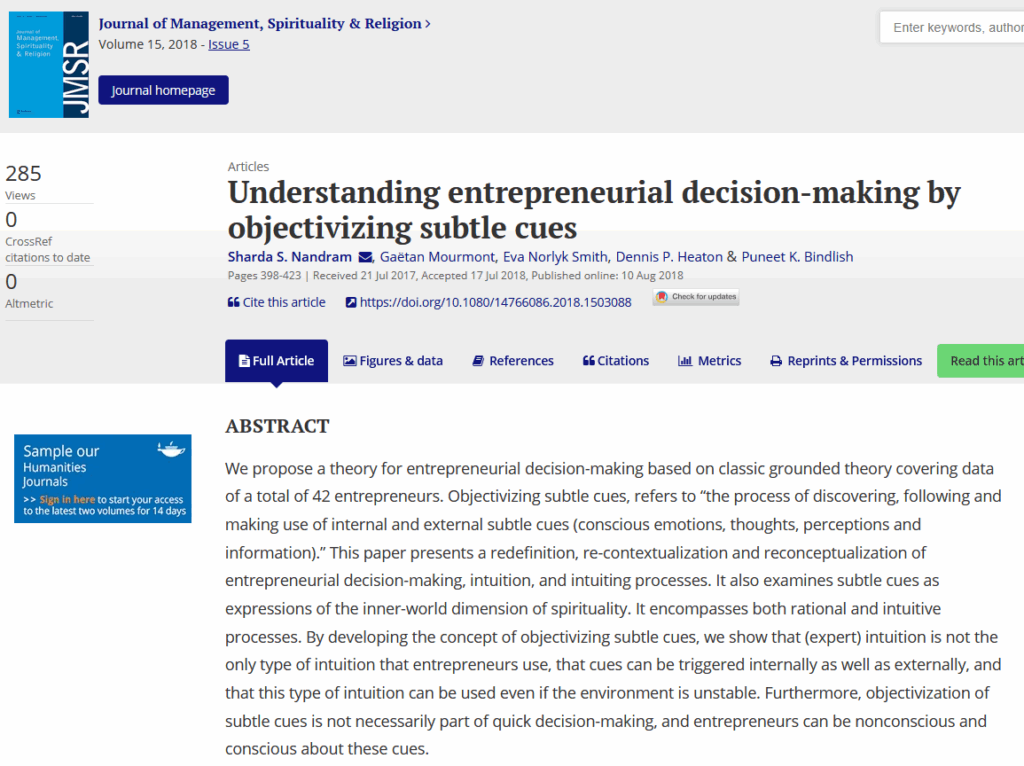Click the bar chart Metrics icon
Image resolution: width=1024 pixels, height=766 pixels.
pos(685,361)
